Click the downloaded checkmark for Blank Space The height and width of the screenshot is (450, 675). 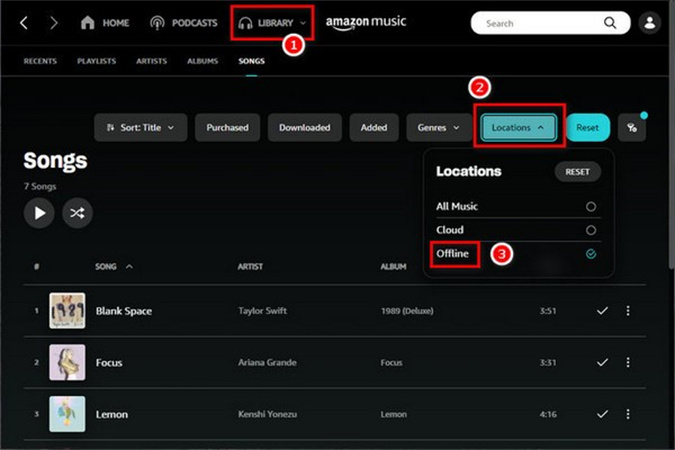(x=602, y=310)
